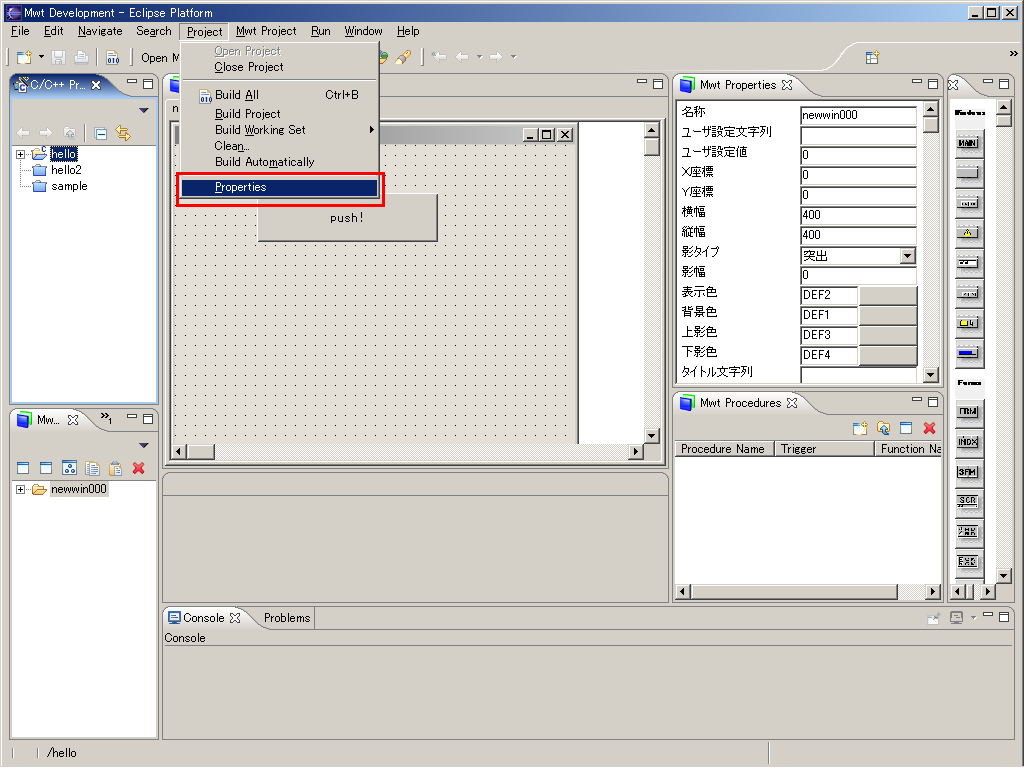The width and height of the screenshot is (1024, 768).
Task: Select the sample project
Action: [x=69, y=186]
